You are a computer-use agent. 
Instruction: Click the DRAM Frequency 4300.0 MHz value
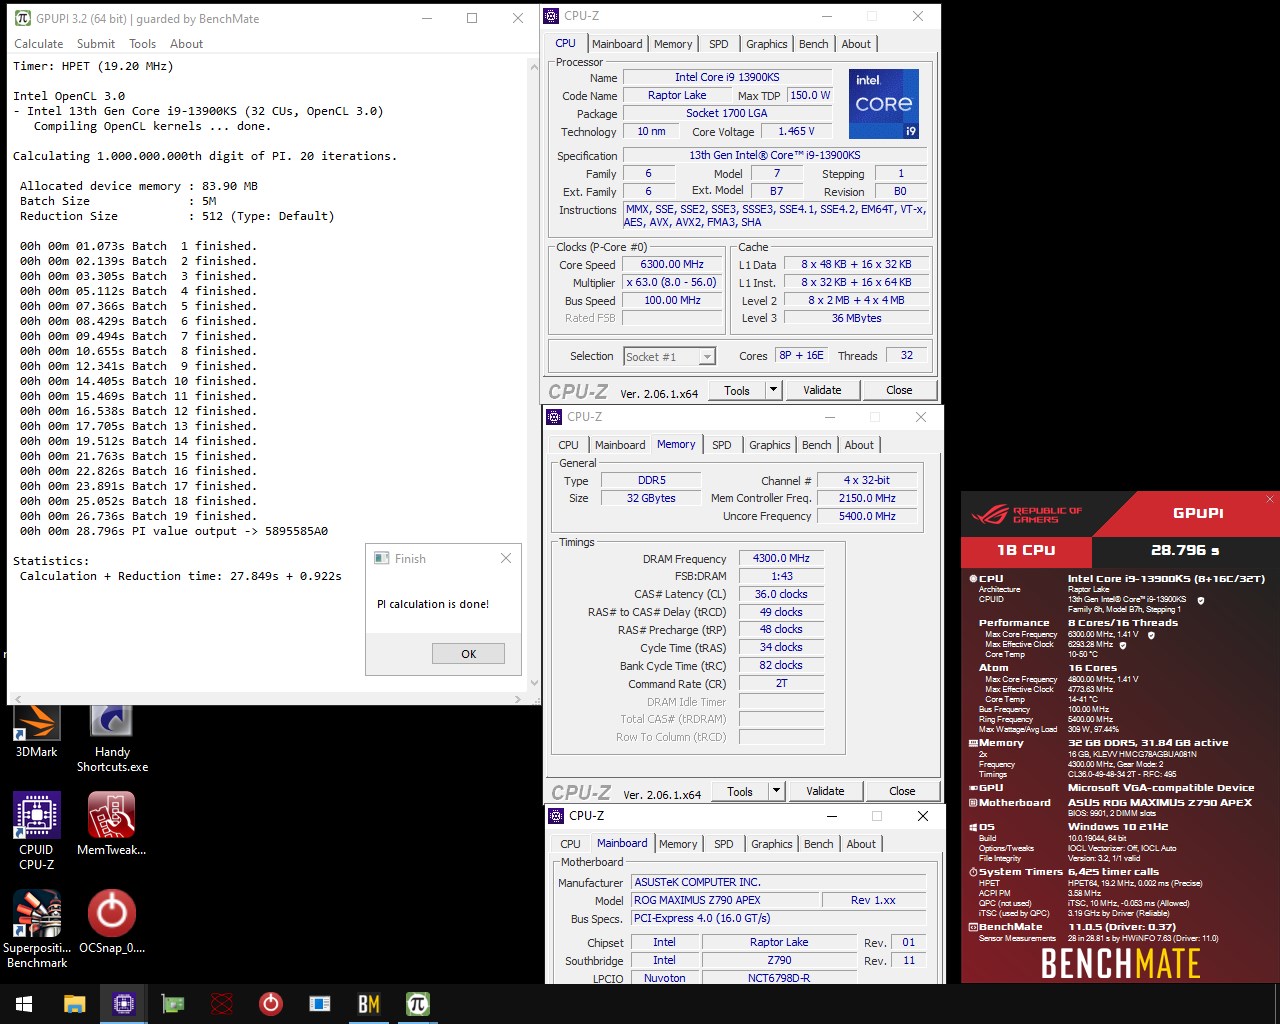click(x=781, y=559)
